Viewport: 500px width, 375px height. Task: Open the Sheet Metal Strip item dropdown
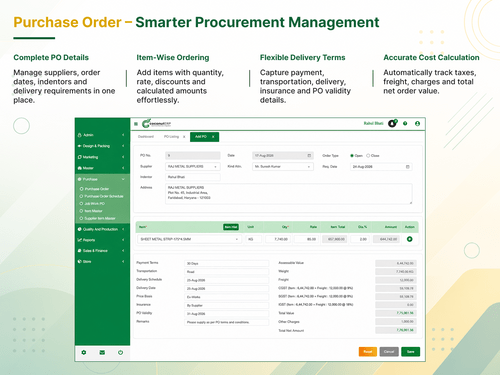coord(189,239)
